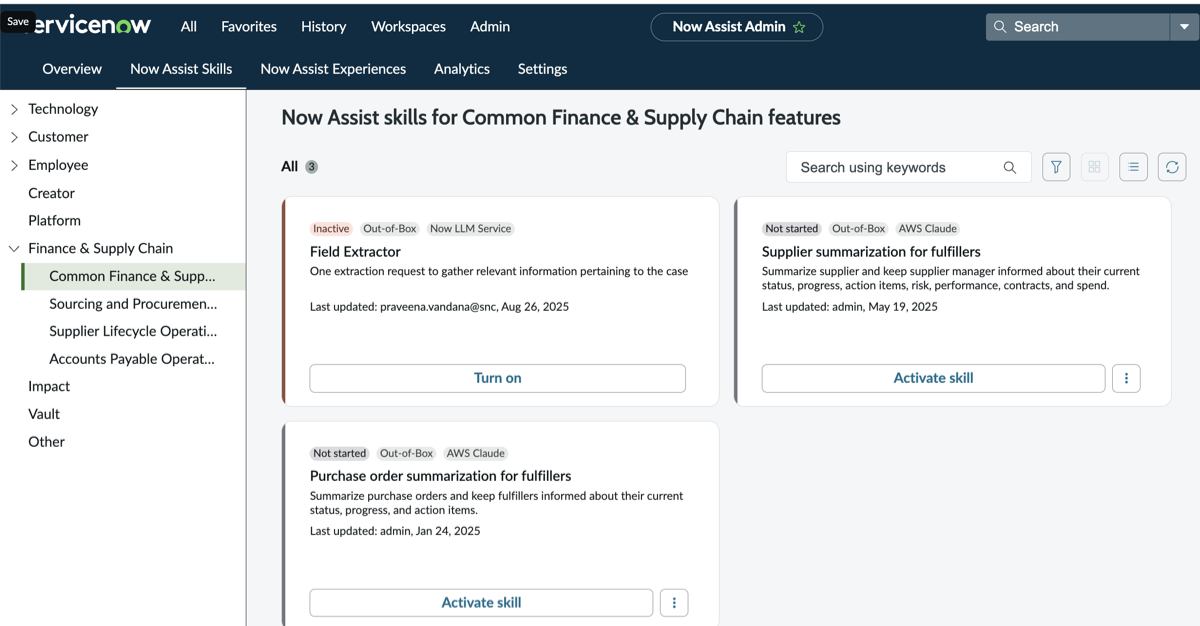Click the All count badge showing 3
The width and height of the screenshot is (1200, 626).
click(311, 167)
